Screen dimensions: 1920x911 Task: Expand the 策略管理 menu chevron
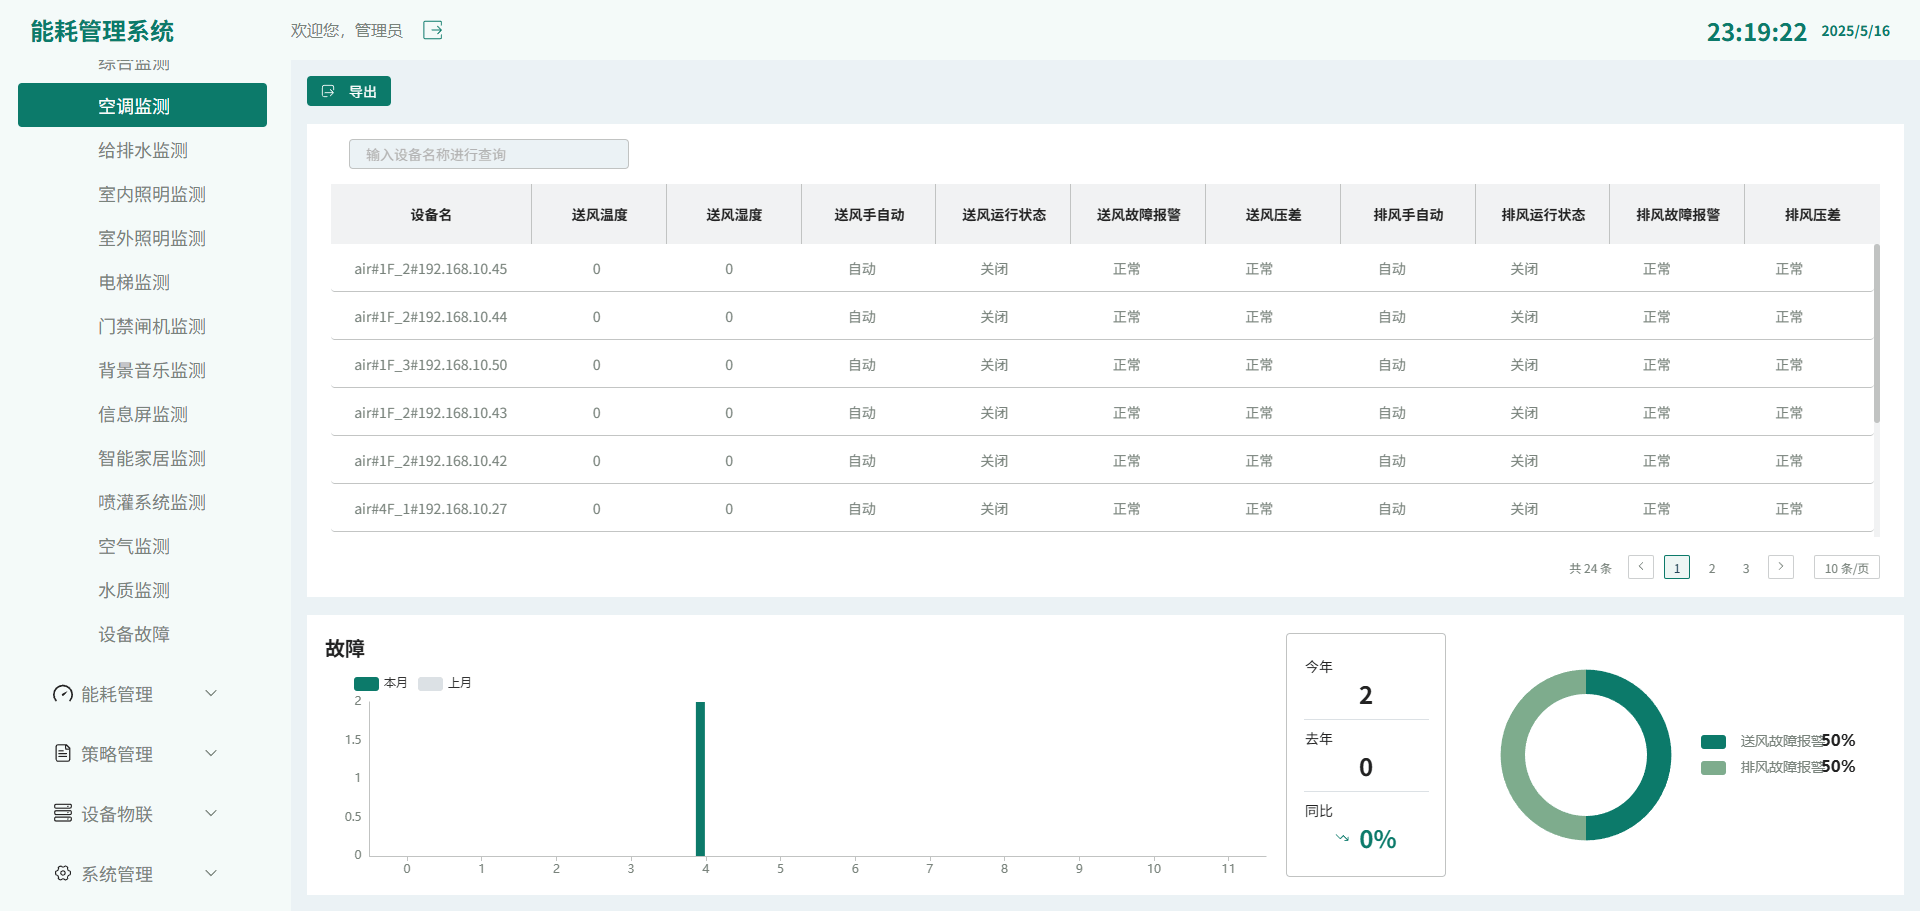pos(211,753)
